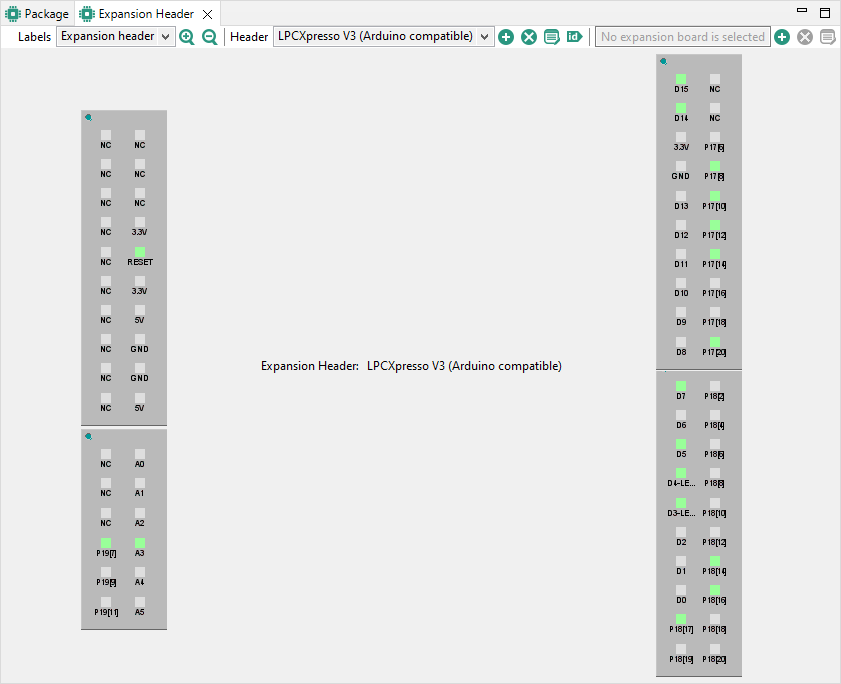Screen dimensions: 841x684
Task: Select the D13 pin on the right connector
Action: [x=681, y=196]
